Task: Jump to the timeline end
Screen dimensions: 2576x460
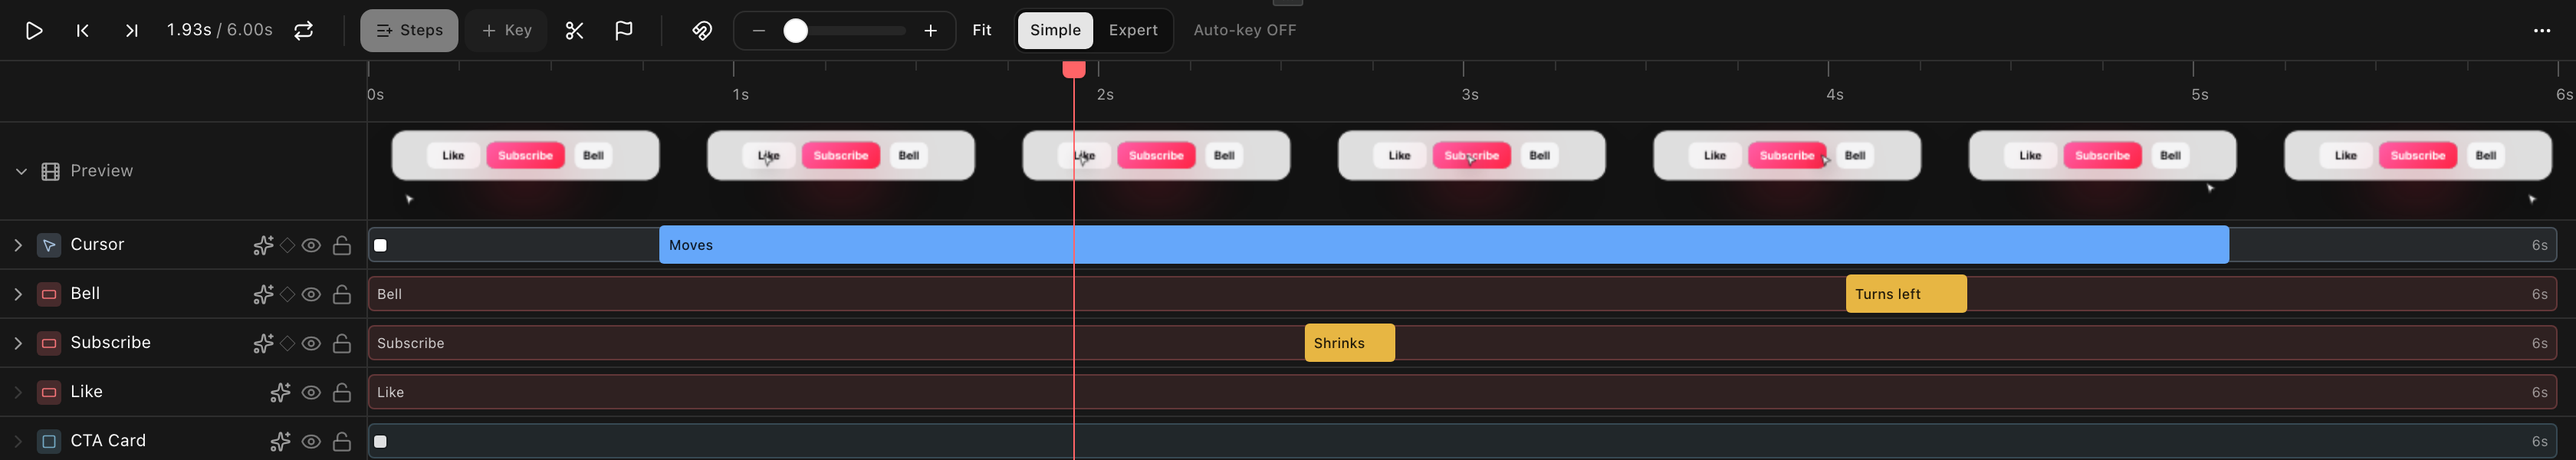Action: click(131, 31)
